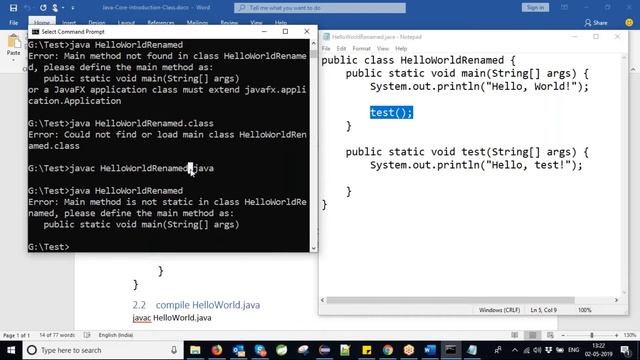Viewport: 640px width, 360px height.
Task: Open Word's View ribbon tab
Action: 256,23
